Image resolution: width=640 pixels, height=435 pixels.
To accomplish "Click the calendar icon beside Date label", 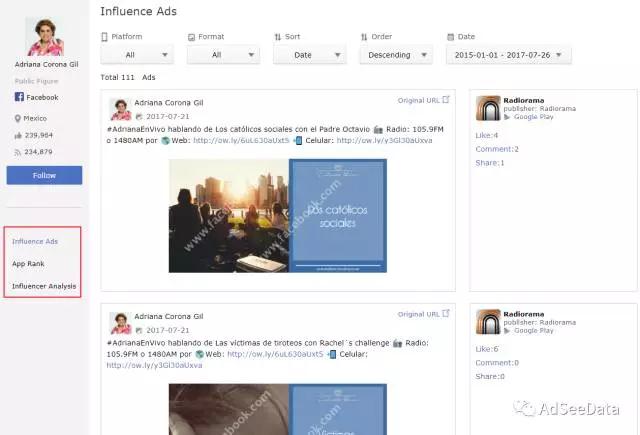I will coord(451,36).
